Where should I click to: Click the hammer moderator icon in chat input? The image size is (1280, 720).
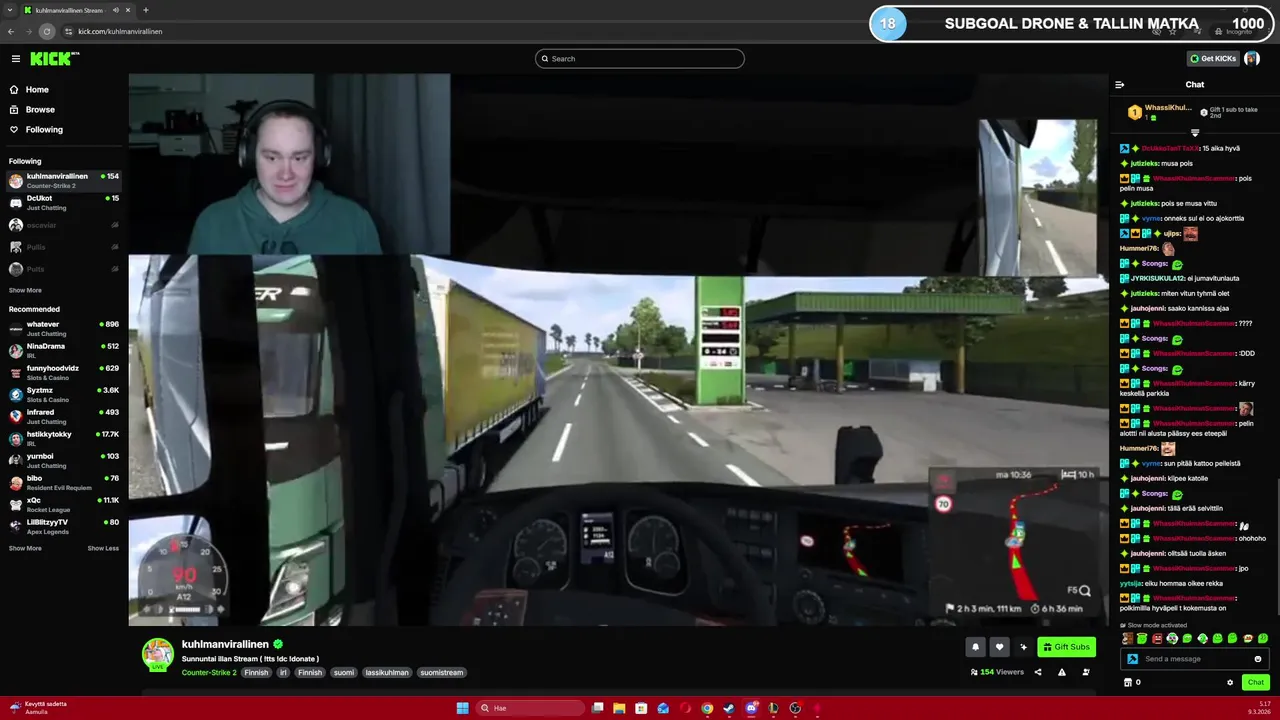pos(1132,659)
